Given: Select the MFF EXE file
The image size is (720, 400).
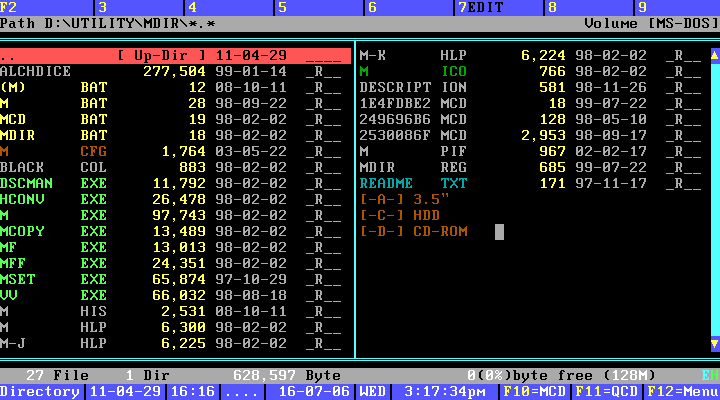Looking at the screenshot, I should pos(175,264).
